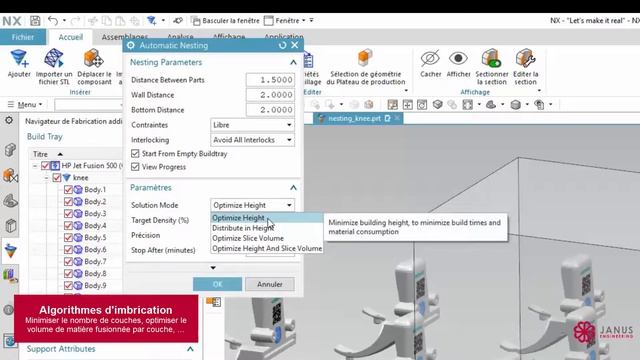This screenshot has width=640, height=360.
Task: Collapse the Support Attributes section
Action: (x=190, y=349)
